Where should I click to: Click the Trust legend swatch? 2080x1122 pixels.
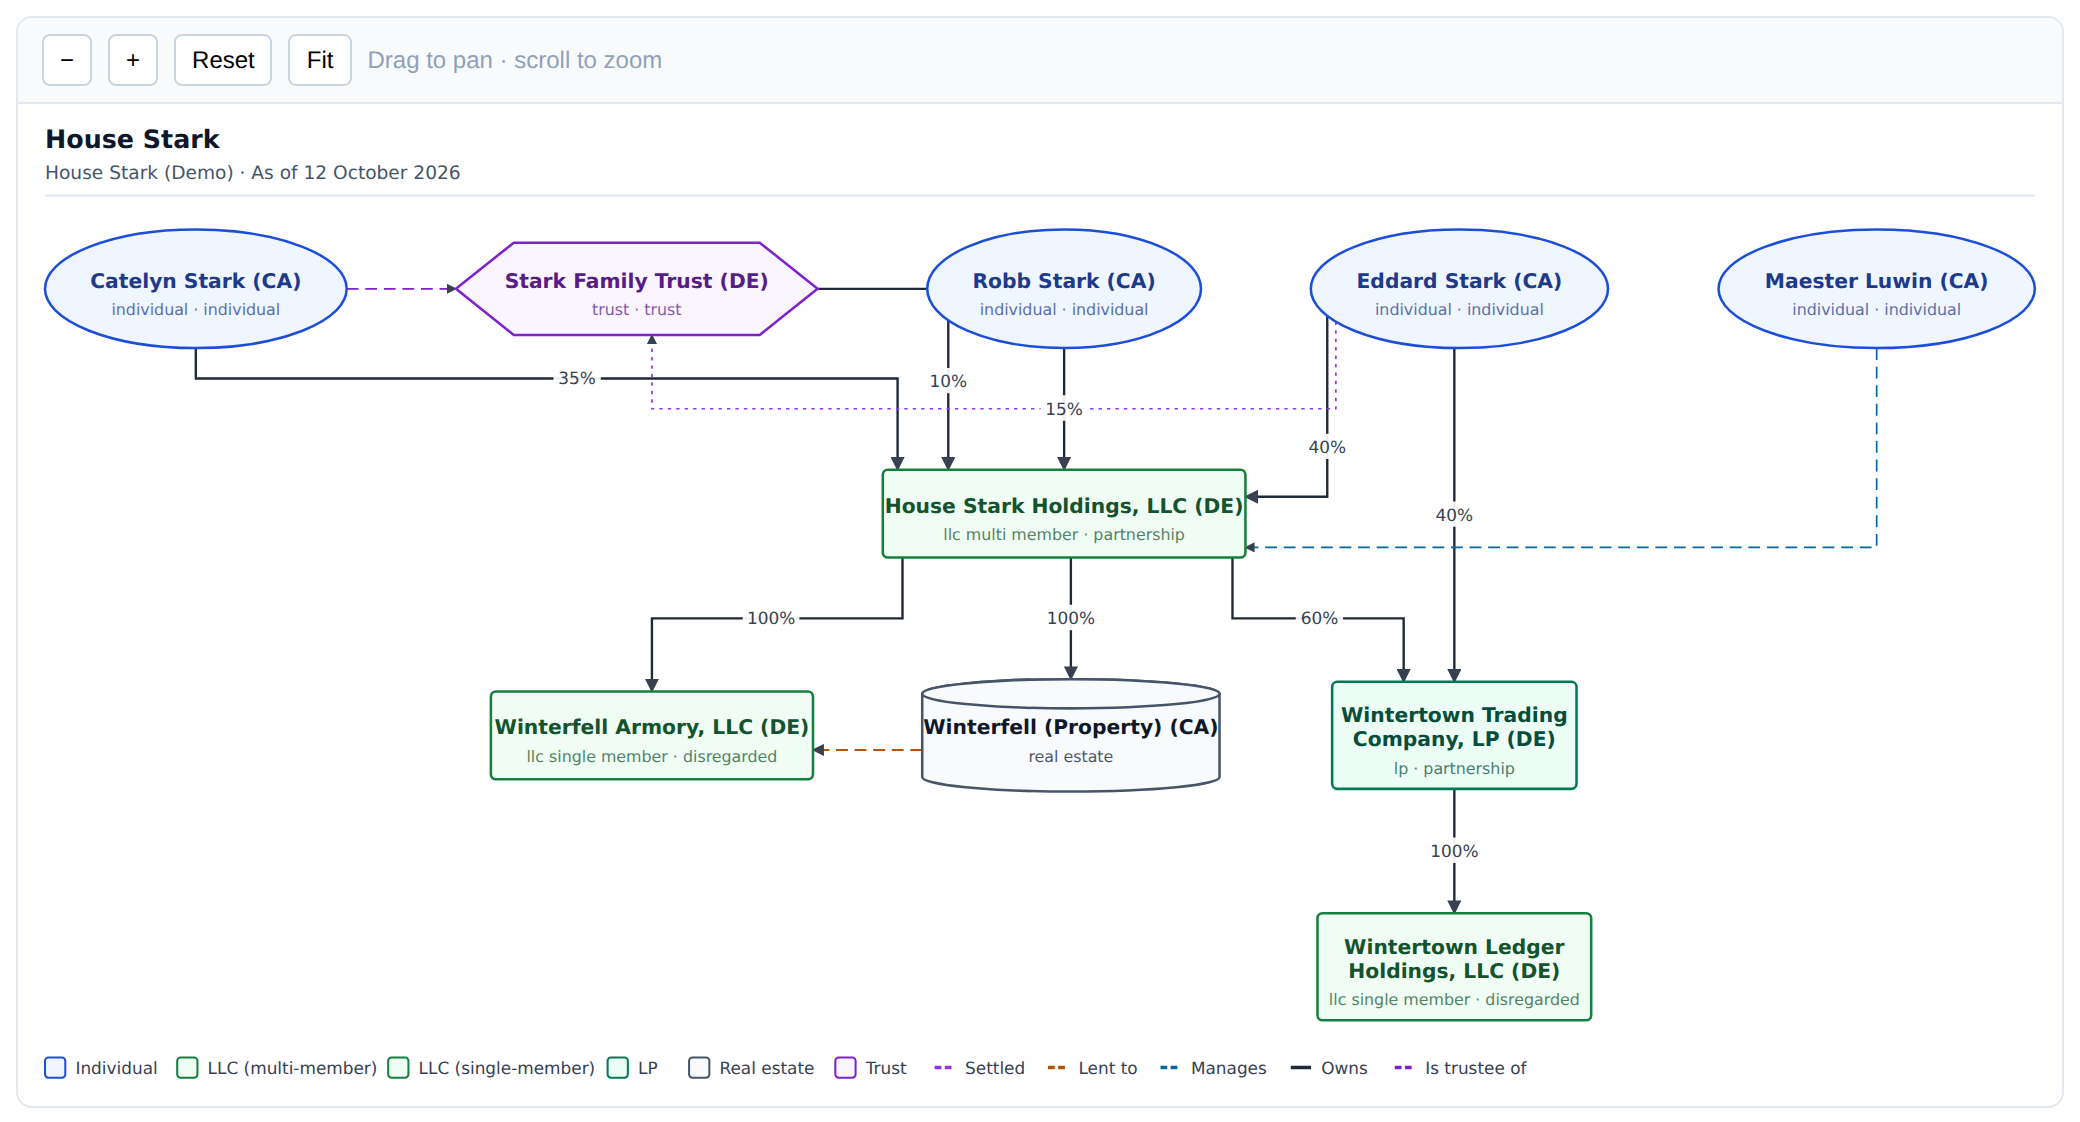[x=845, y=1068]
